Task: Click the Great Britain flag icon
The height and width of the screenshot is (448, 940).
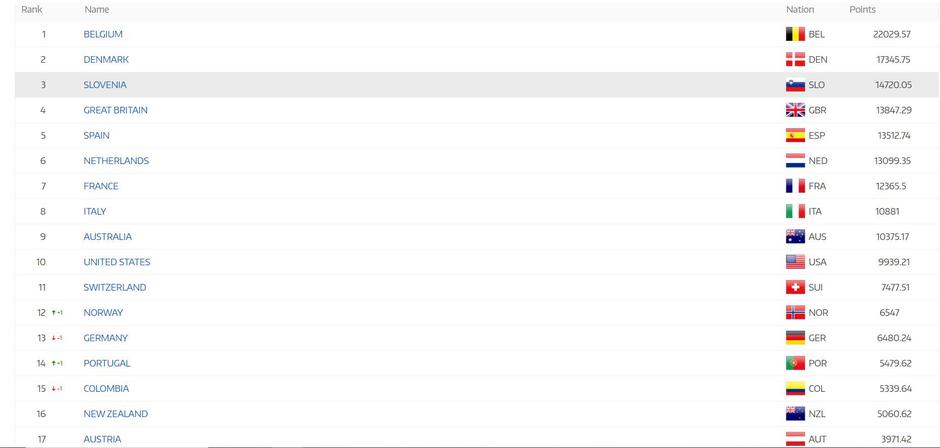Action: pos(795,110)
